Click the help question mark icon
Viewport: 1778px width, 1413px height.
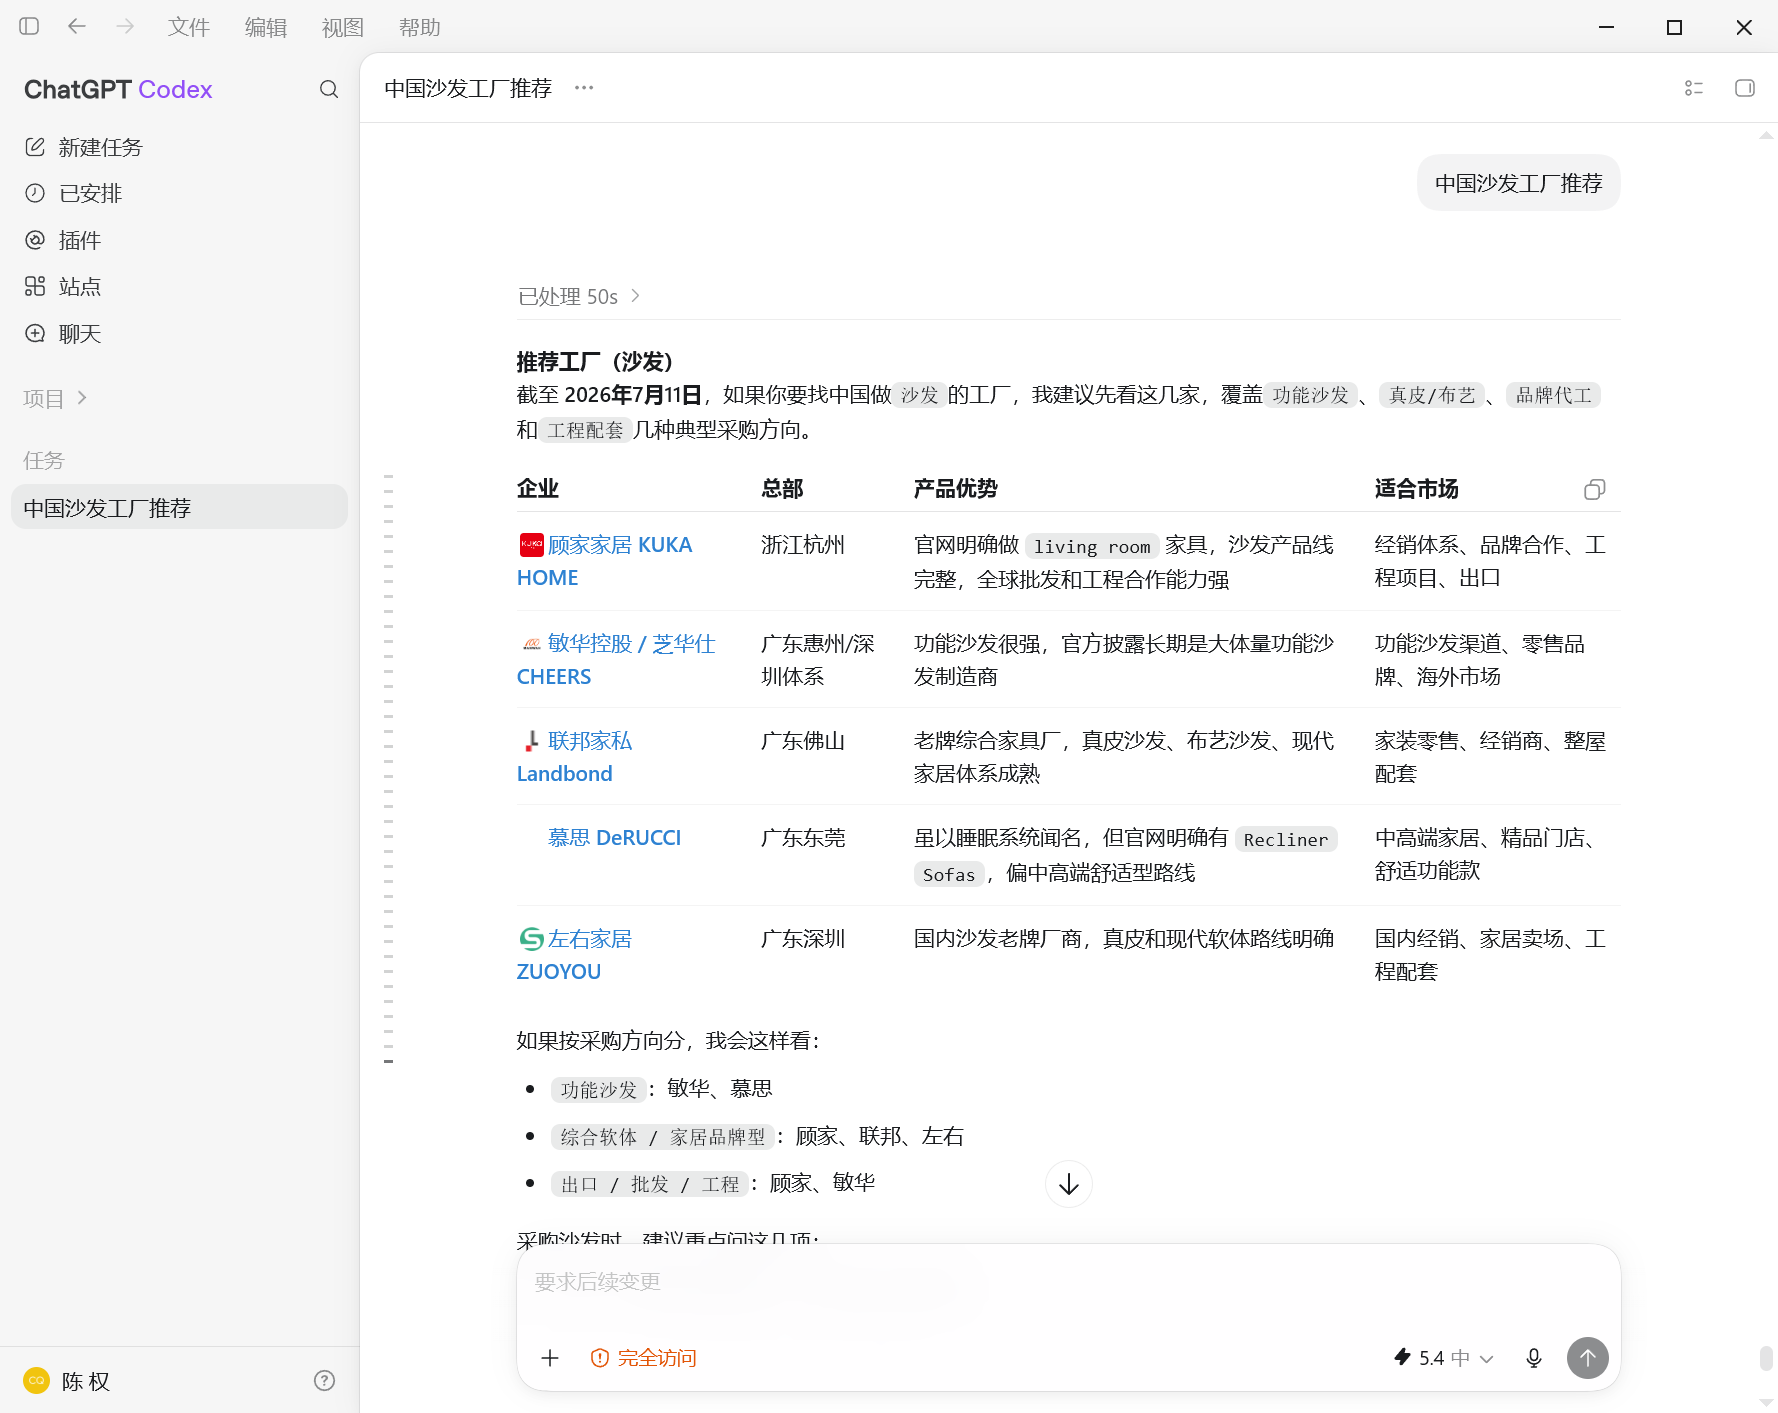324,1380
